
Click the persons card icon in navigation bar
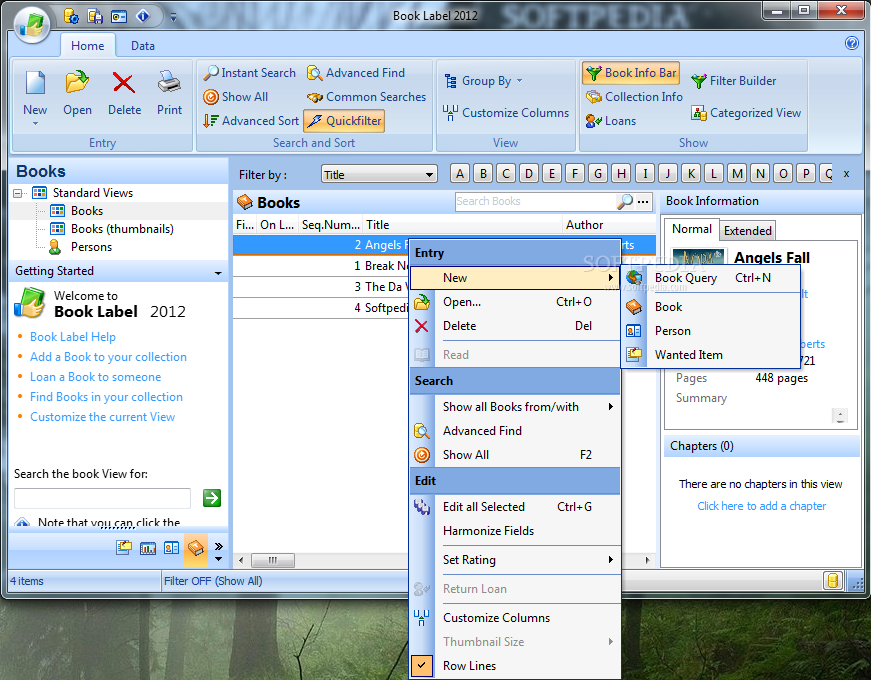tap(171, 548)
